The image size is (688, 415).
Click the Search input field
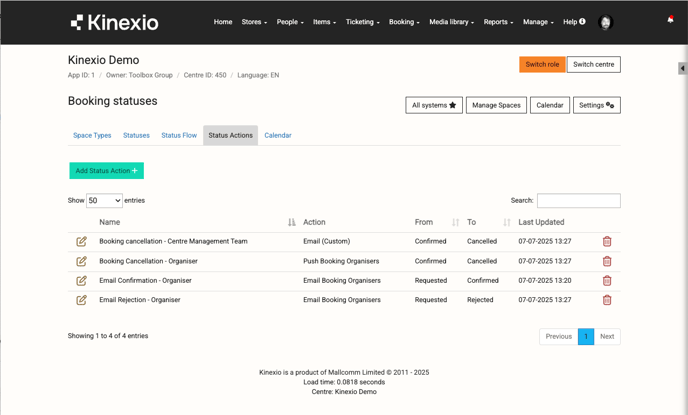(x=578, y=201)
